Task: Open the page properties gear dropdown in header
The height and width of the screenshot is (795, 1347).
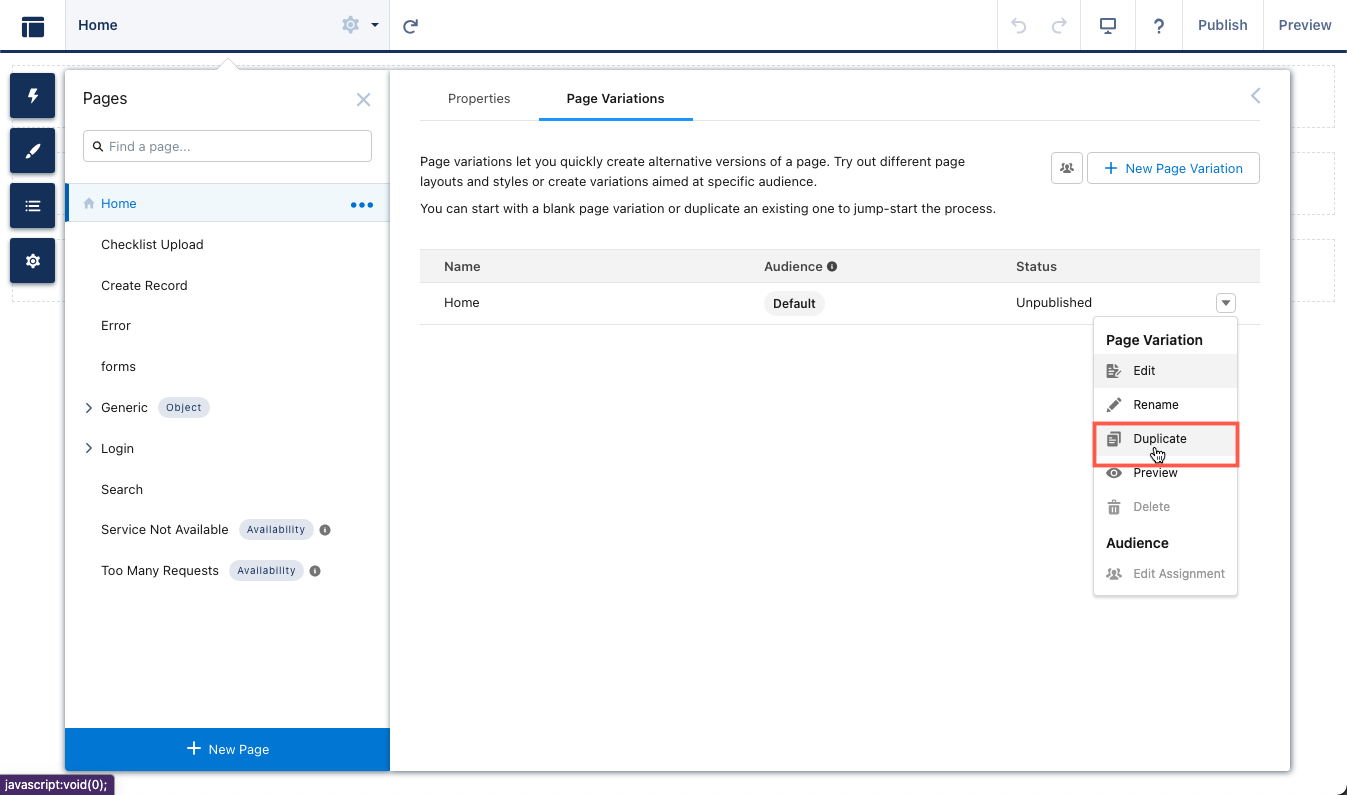Action: (359, 25)
